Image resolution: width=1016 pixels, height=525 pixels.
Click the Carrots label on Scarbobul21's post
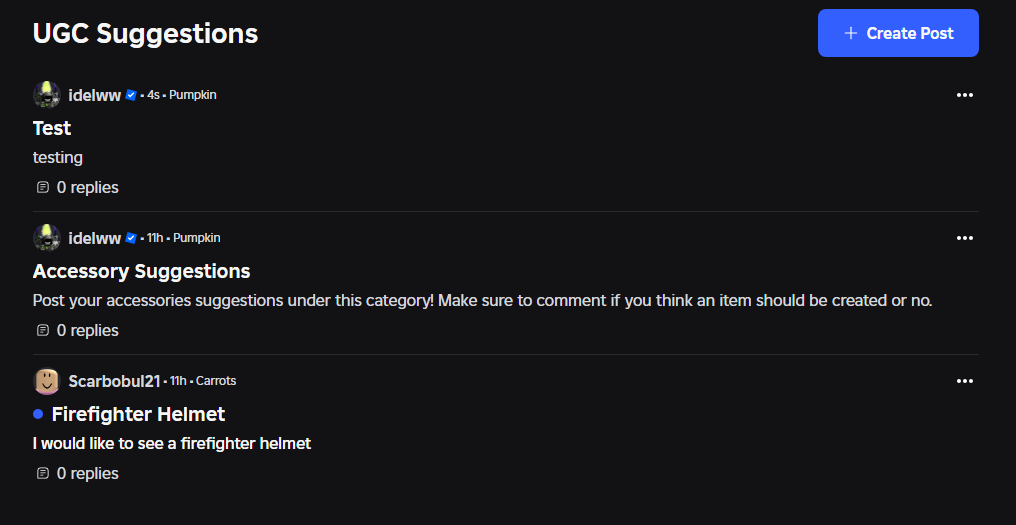216,381
